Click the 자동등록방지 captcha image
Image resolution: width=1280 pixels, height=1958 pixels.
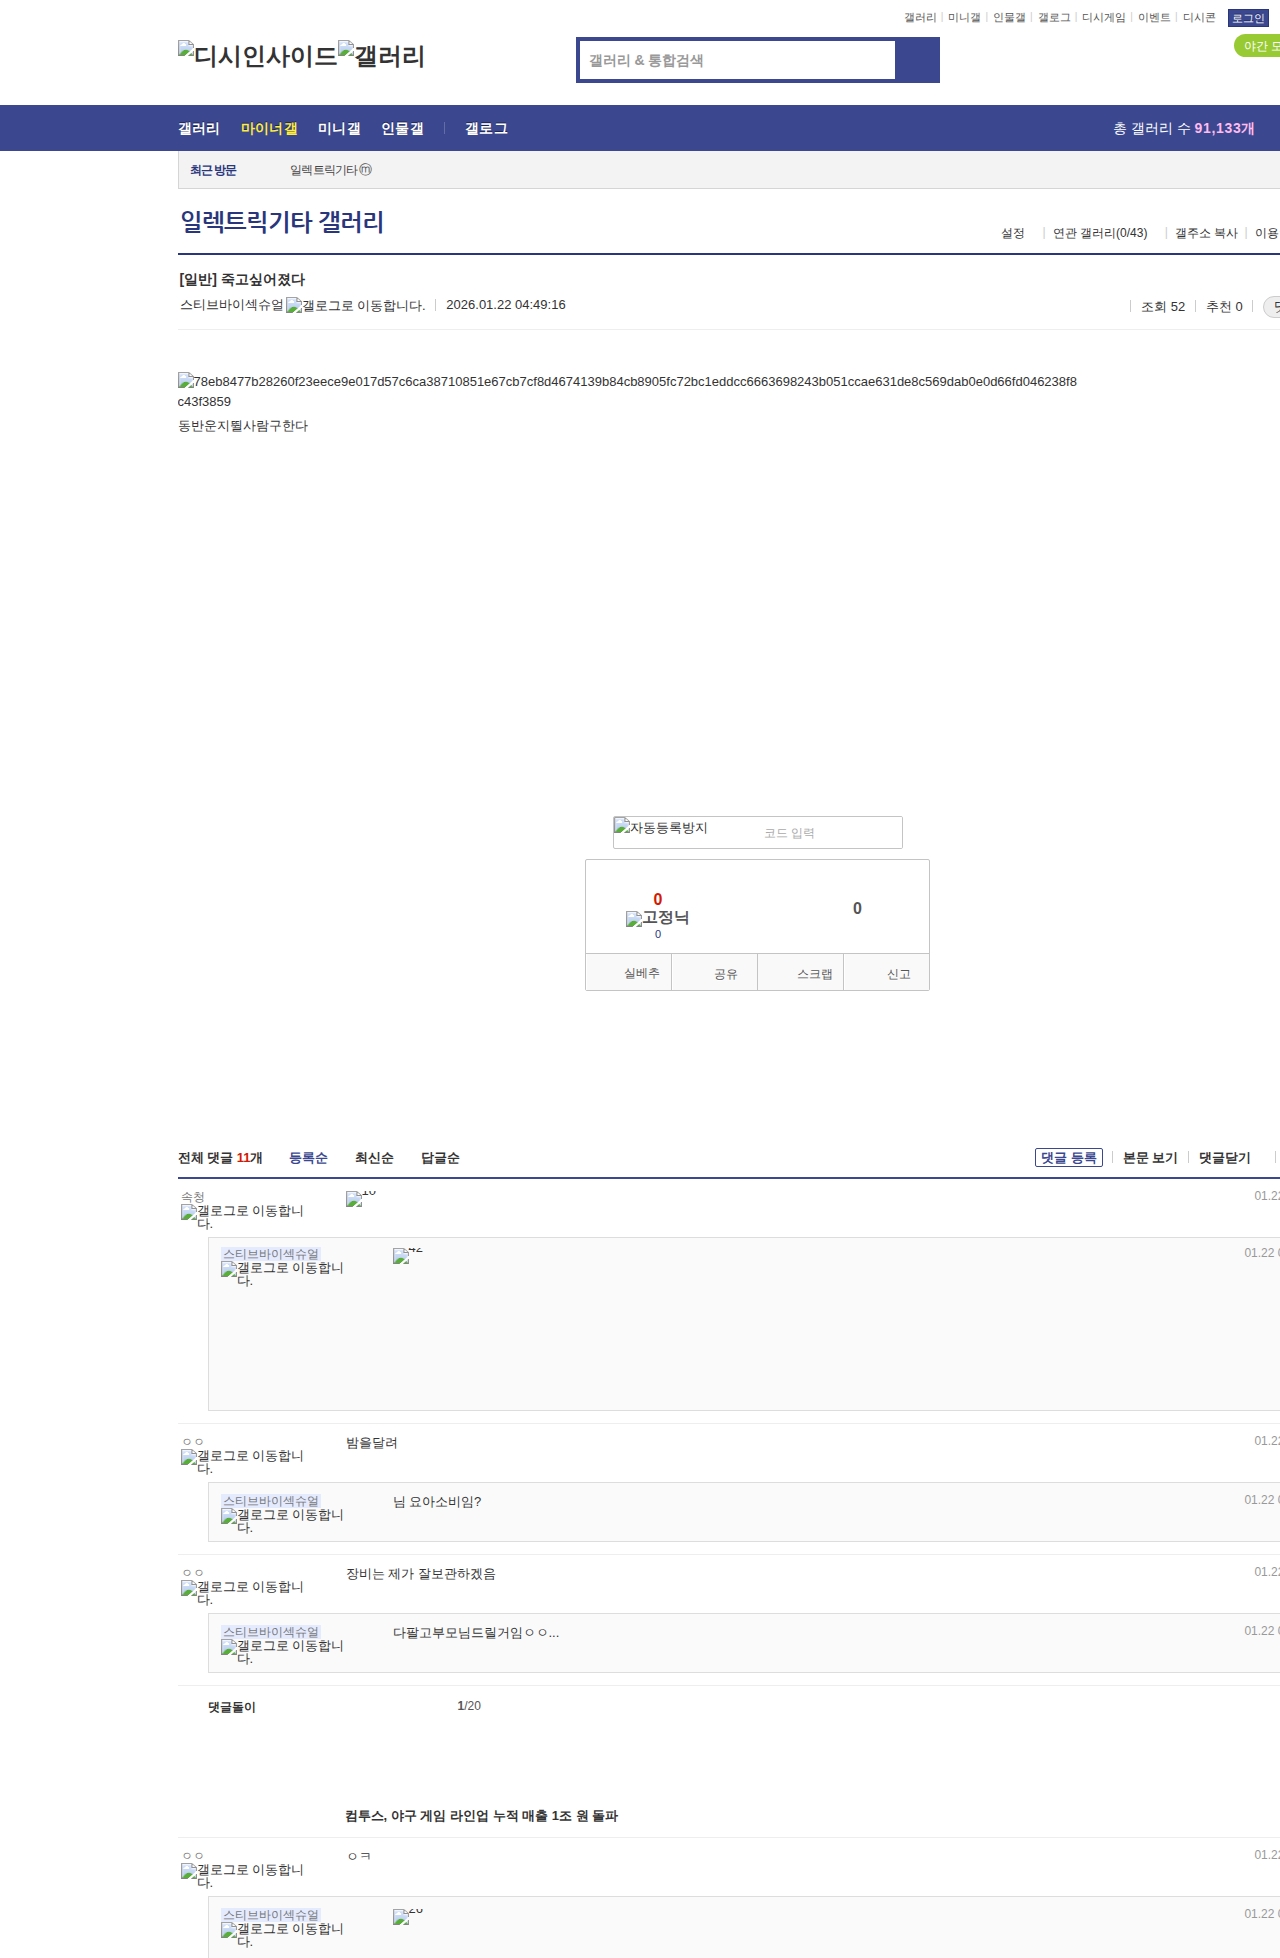click(661, 827)
